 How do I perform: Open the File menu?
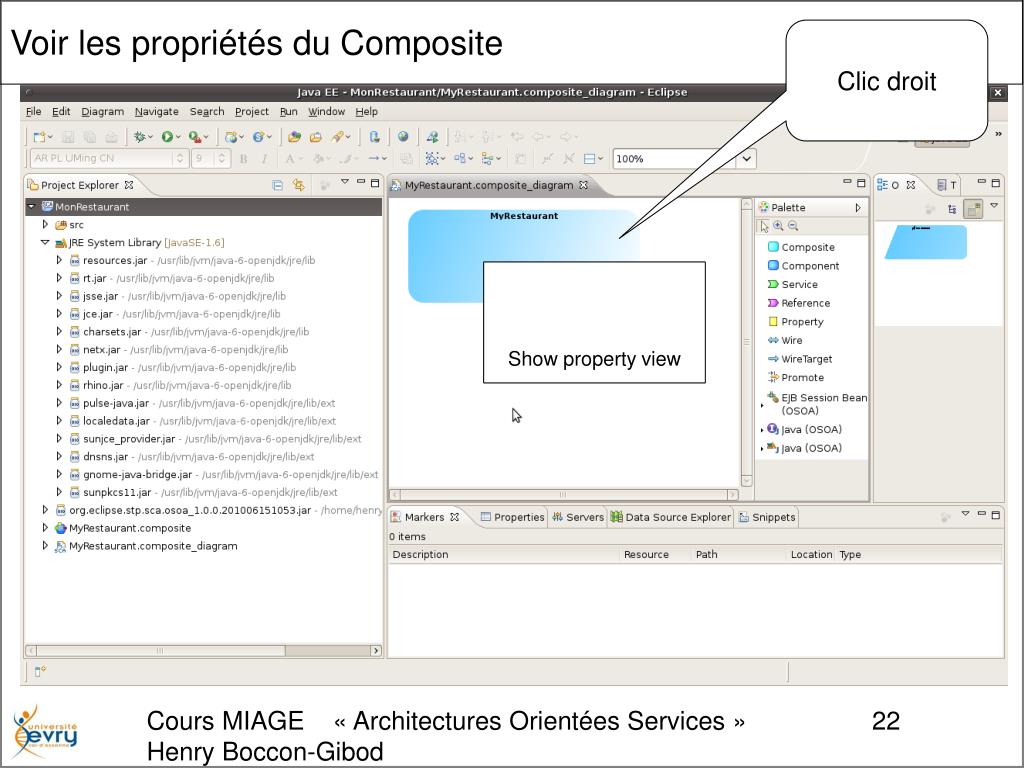click(x=33, y=112)
